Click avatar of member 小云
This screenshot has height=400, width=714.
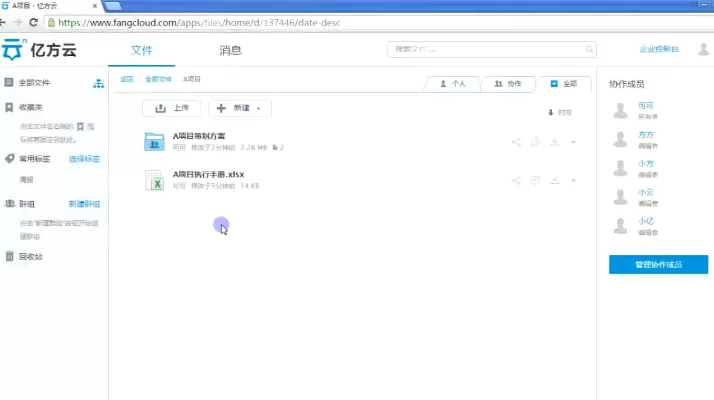coord(620,197)
